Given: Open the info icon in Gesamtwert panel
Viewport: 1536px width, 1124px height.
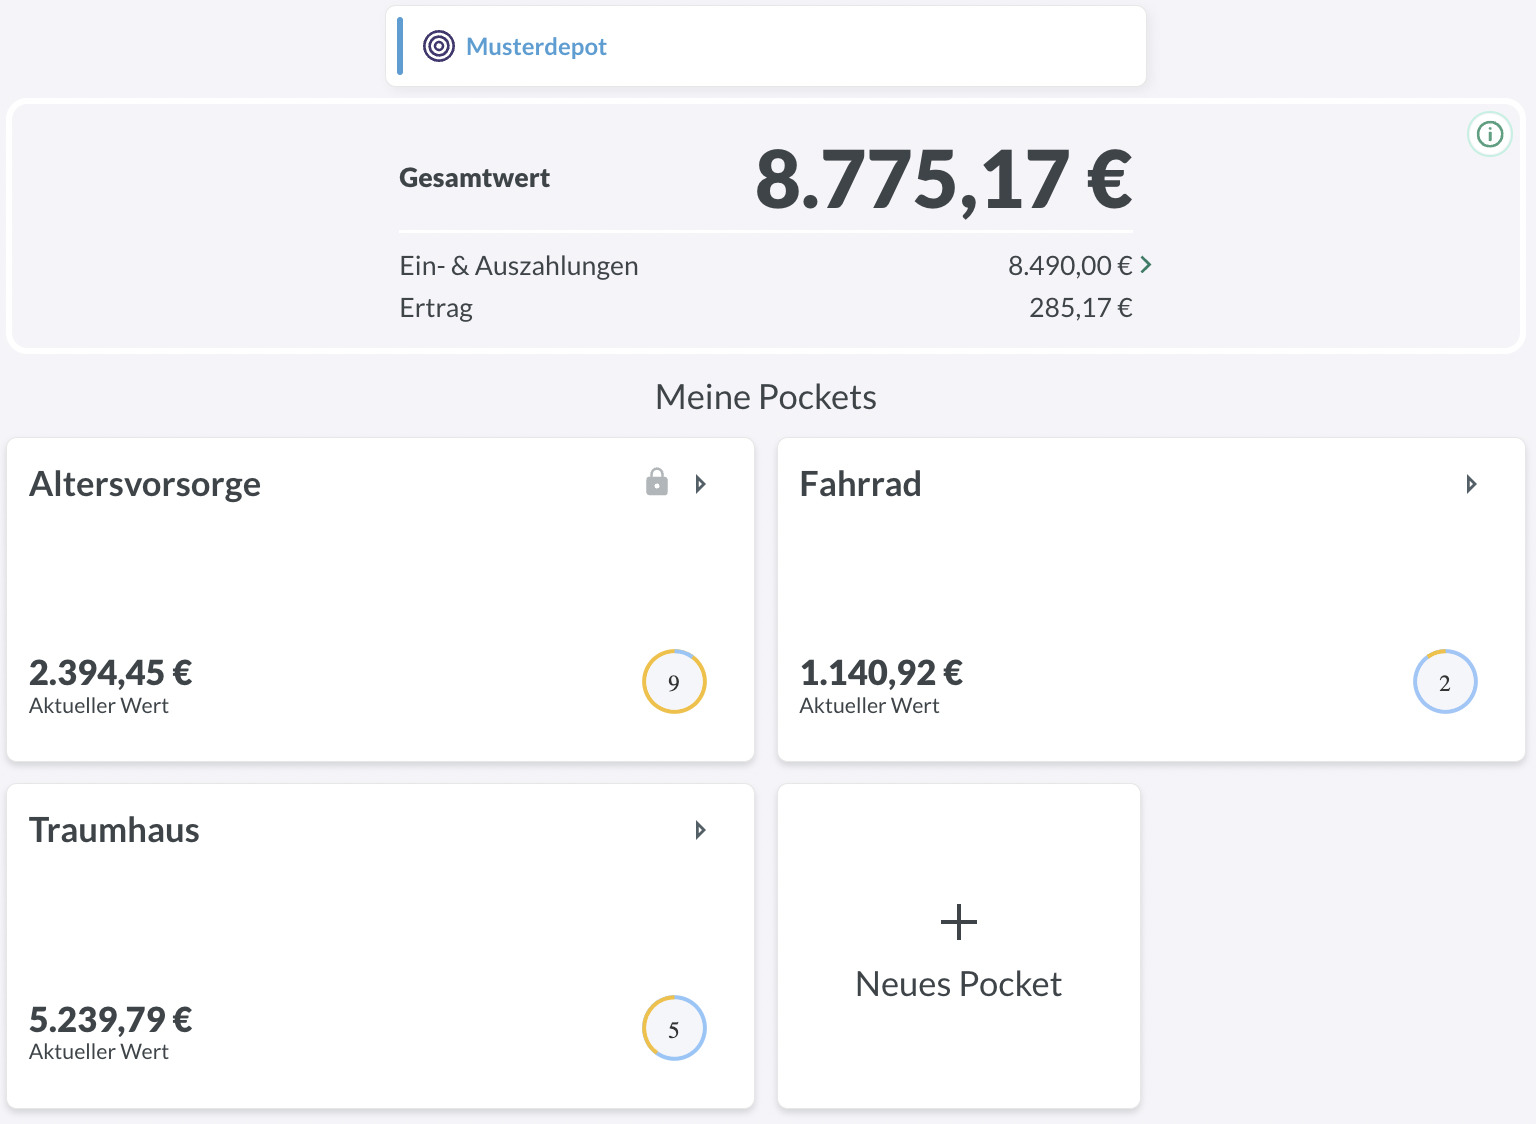Looking at the screenshot, I should click(1490, 134).
